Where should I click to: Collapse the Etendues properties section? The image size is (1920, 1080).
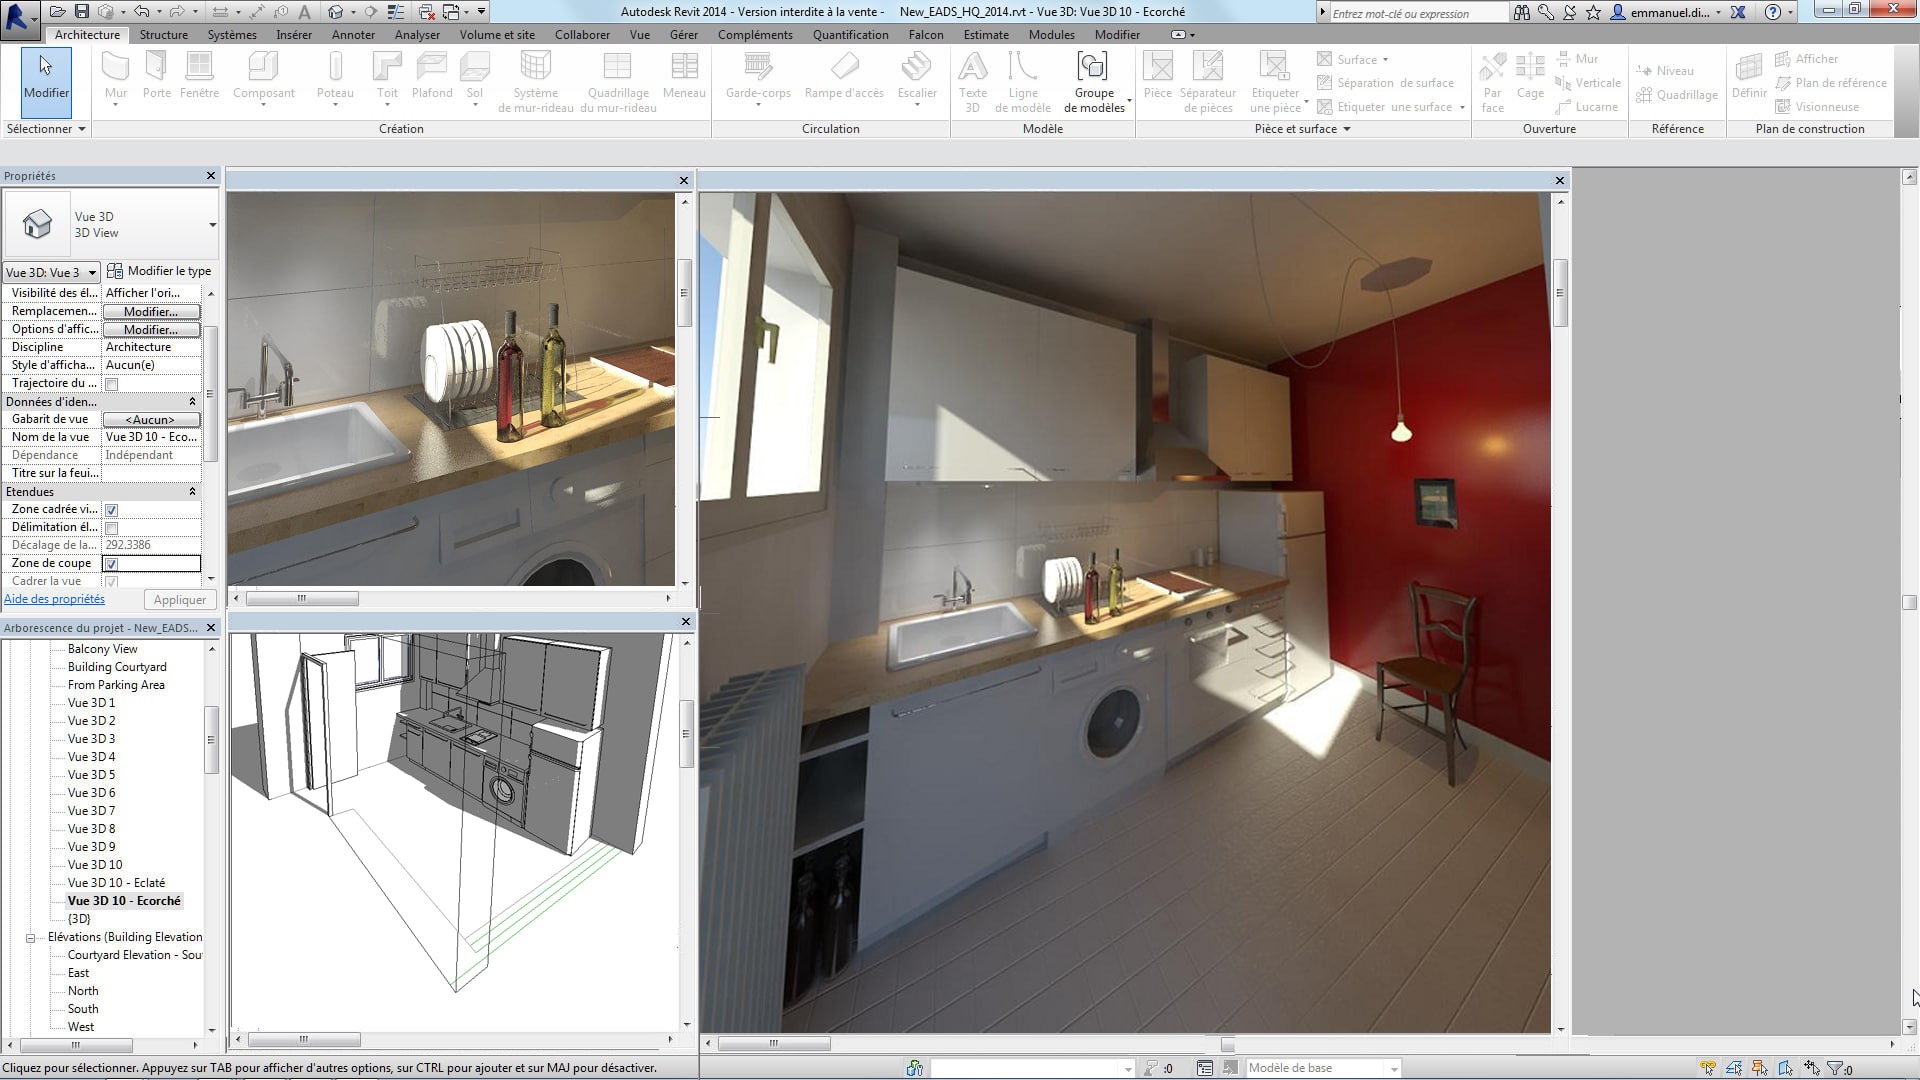point(192,492)
